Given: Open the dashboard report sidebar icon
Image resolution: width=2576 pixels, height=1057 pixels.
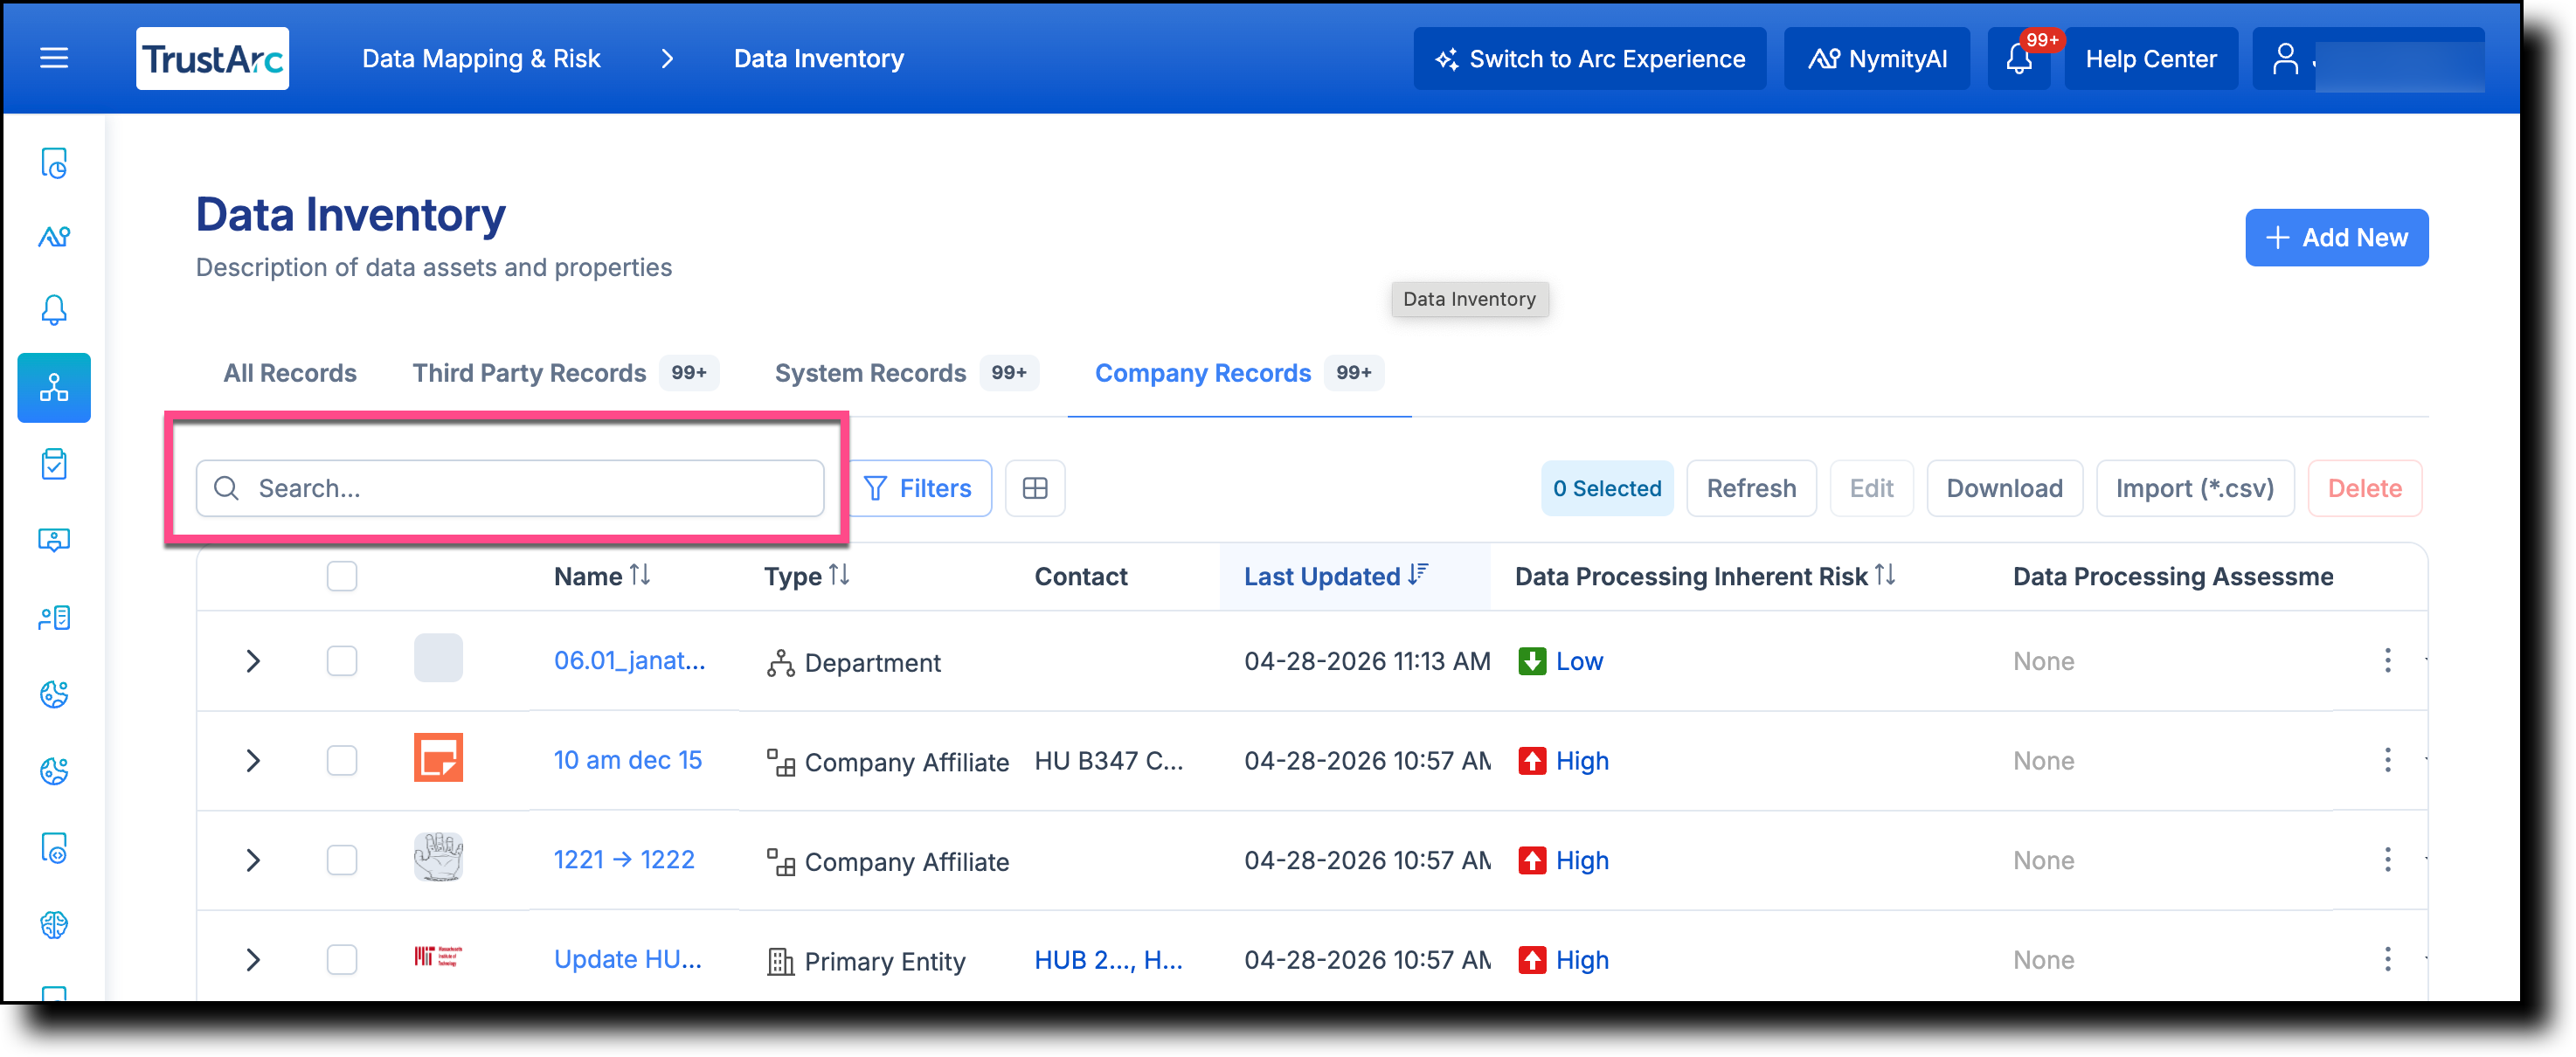Looking at the screenshot, I should 54,163.
